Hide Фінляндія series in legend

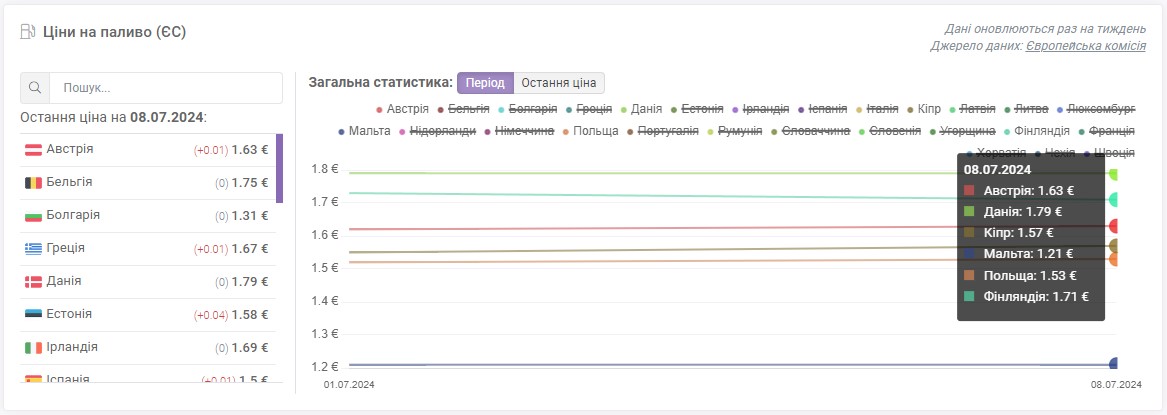coord(1036,132)
